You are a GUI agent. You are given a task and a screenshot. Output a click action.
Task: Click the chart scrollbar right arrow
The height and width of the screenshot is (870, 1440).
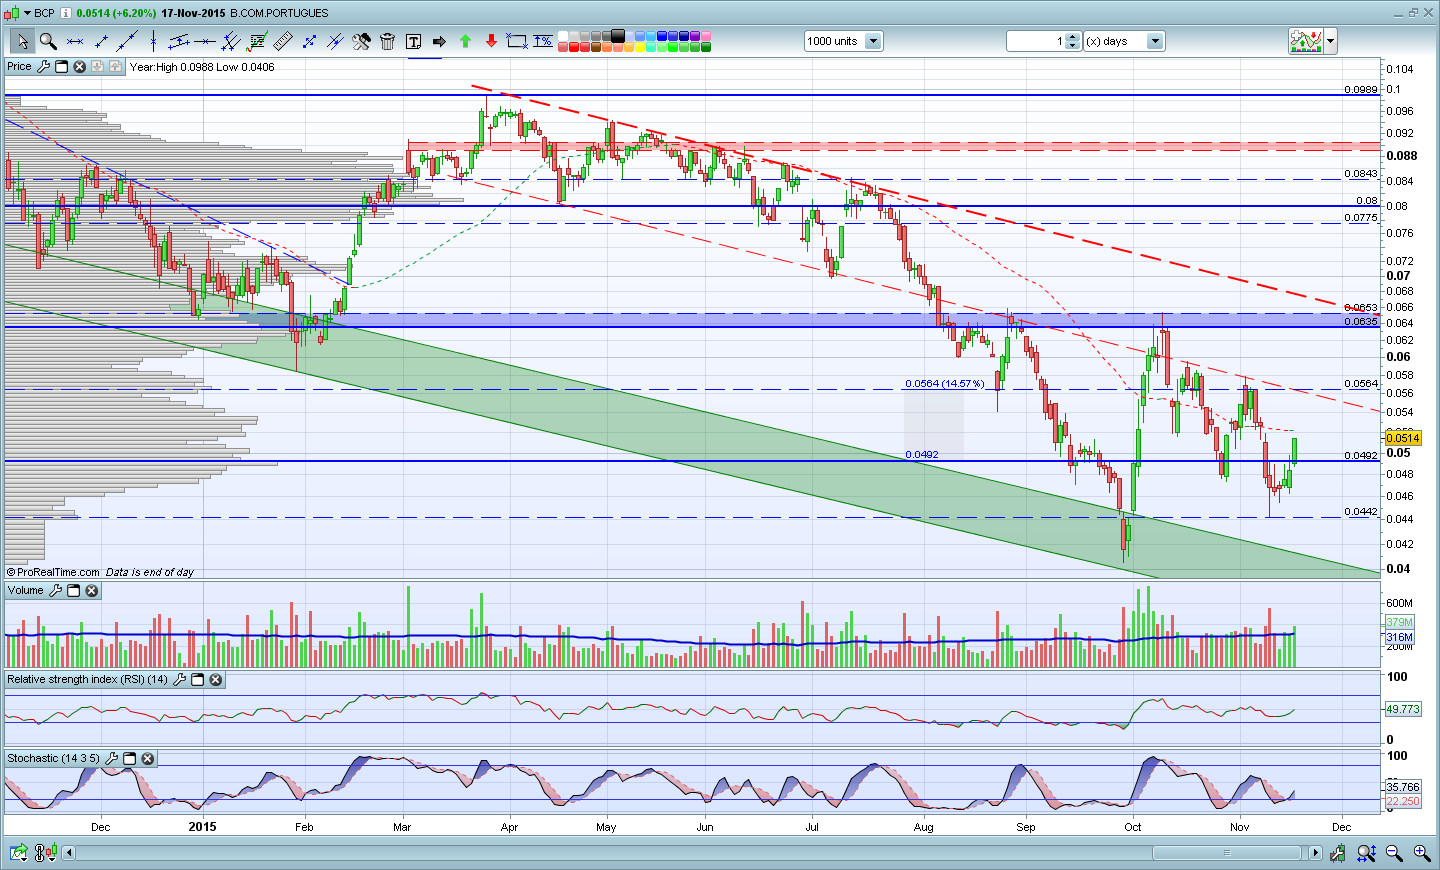pos(1315,853)
